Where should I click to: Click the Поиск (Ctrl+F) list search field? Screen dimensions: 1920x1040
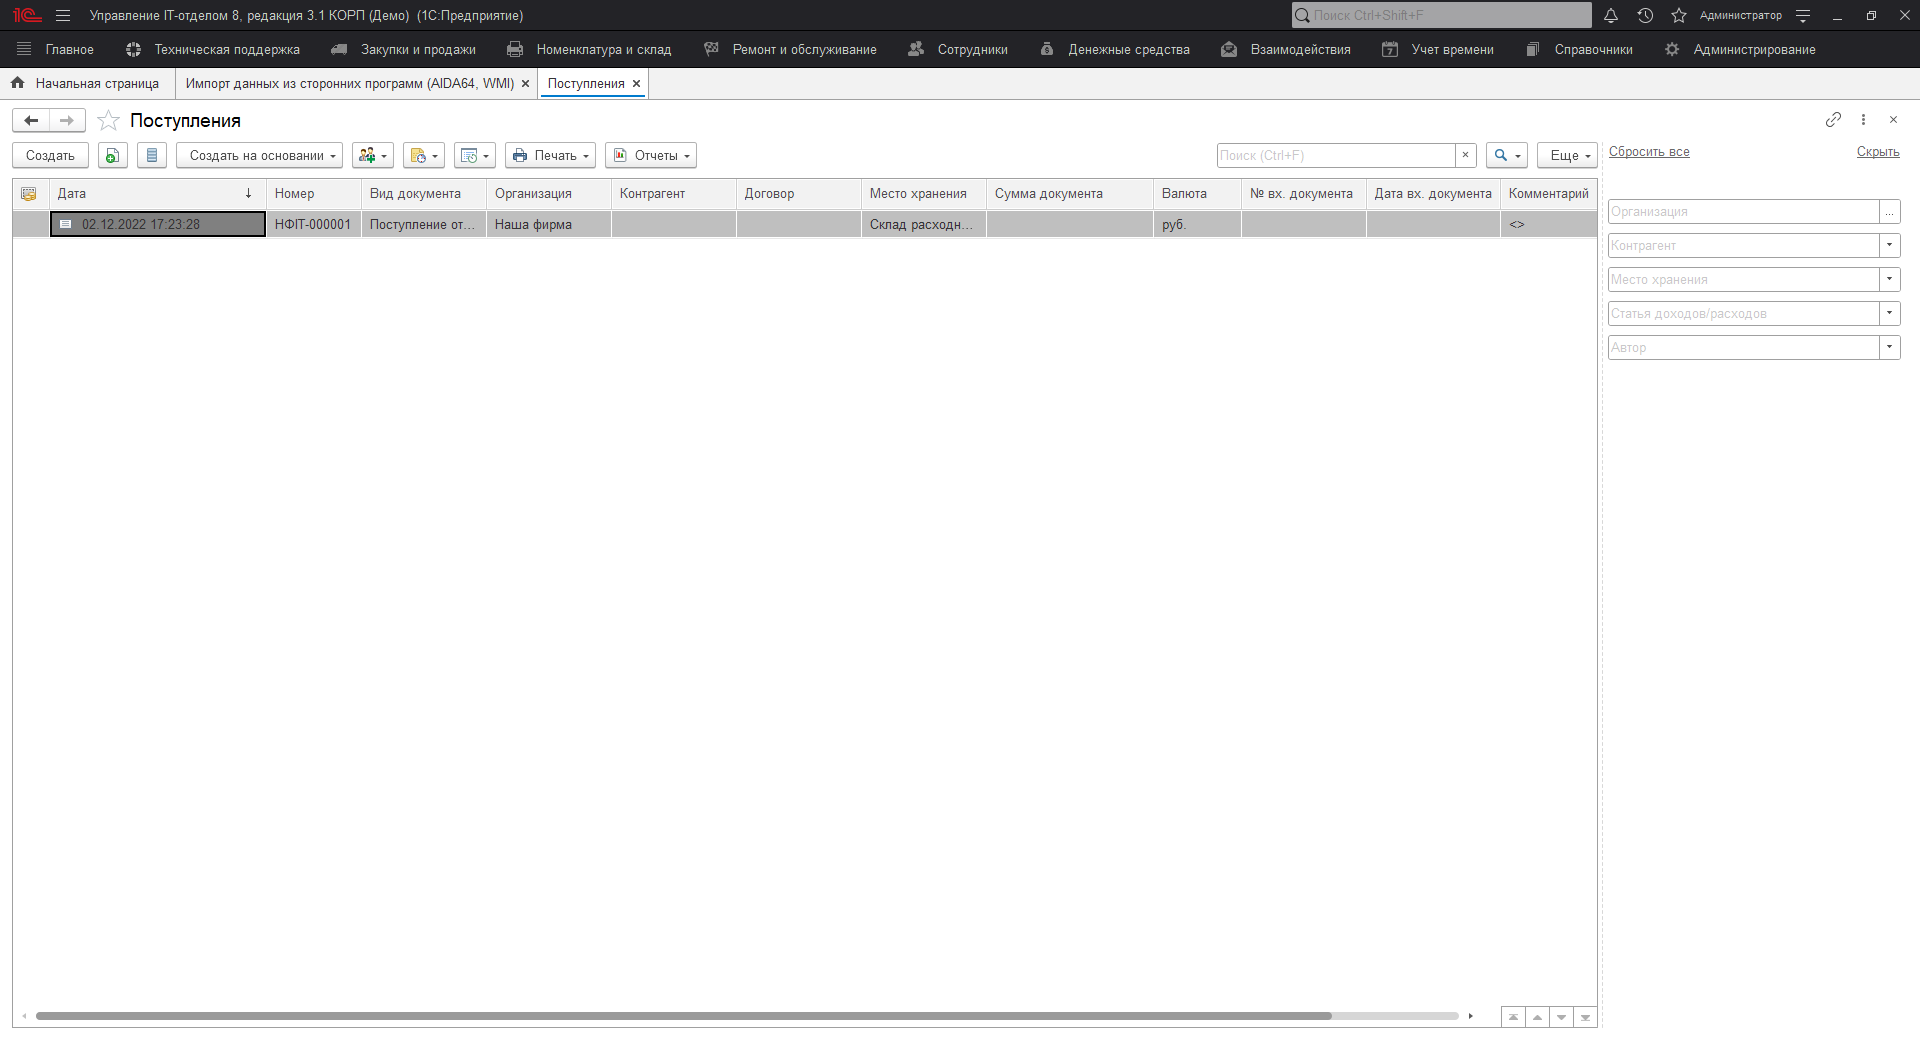tap(1335, 155)
